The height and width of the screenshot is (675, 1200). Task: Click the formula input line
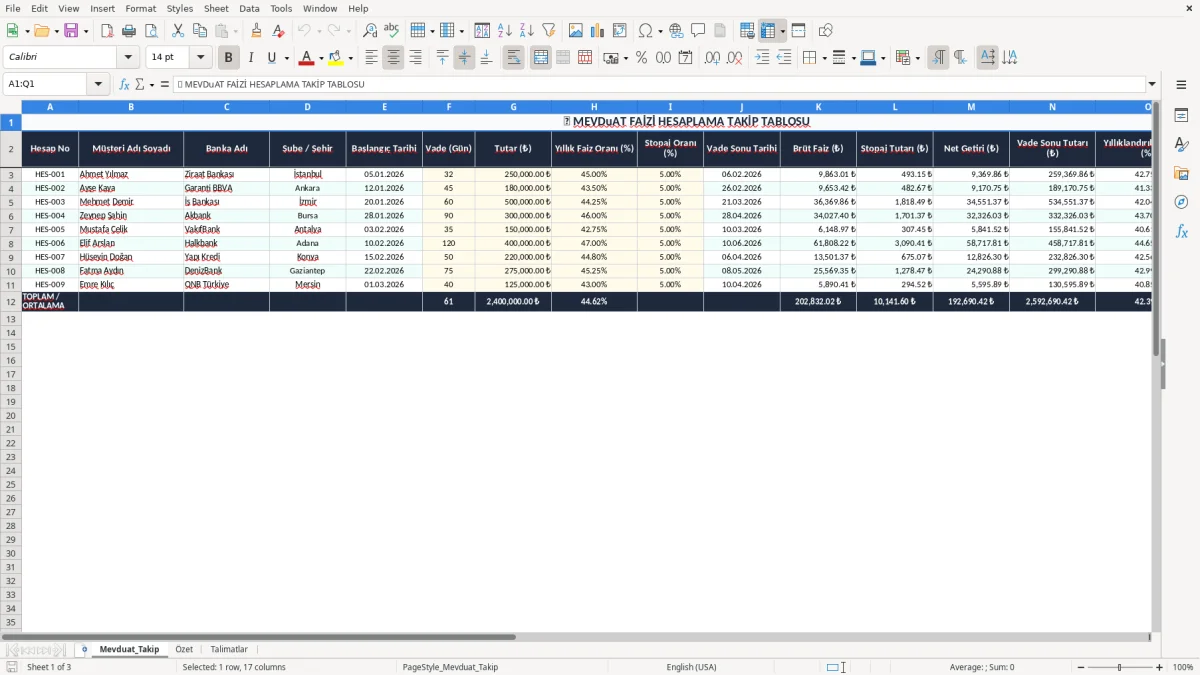[660, 84]
